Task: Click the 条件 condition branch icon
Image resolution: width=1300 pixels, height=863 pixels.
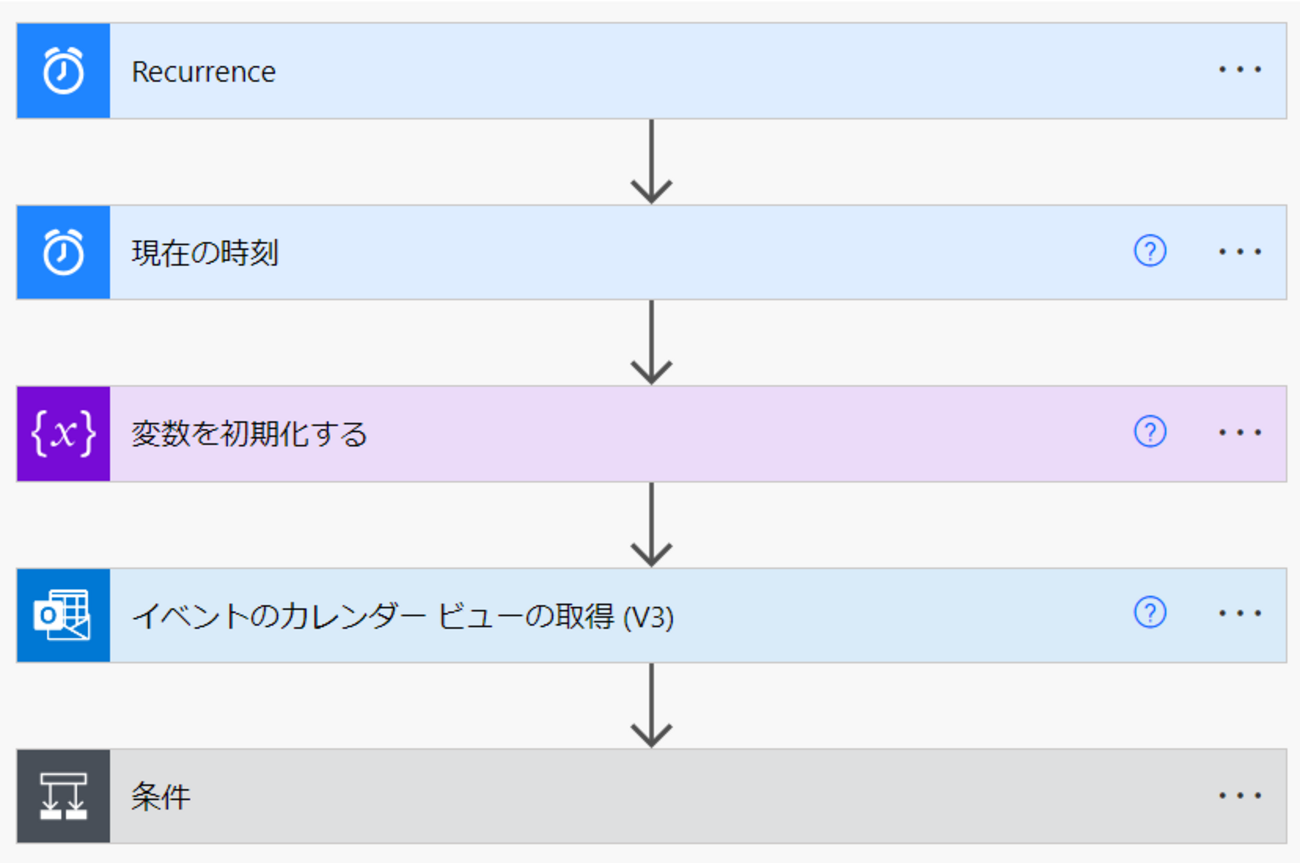Action: [63, 796]
